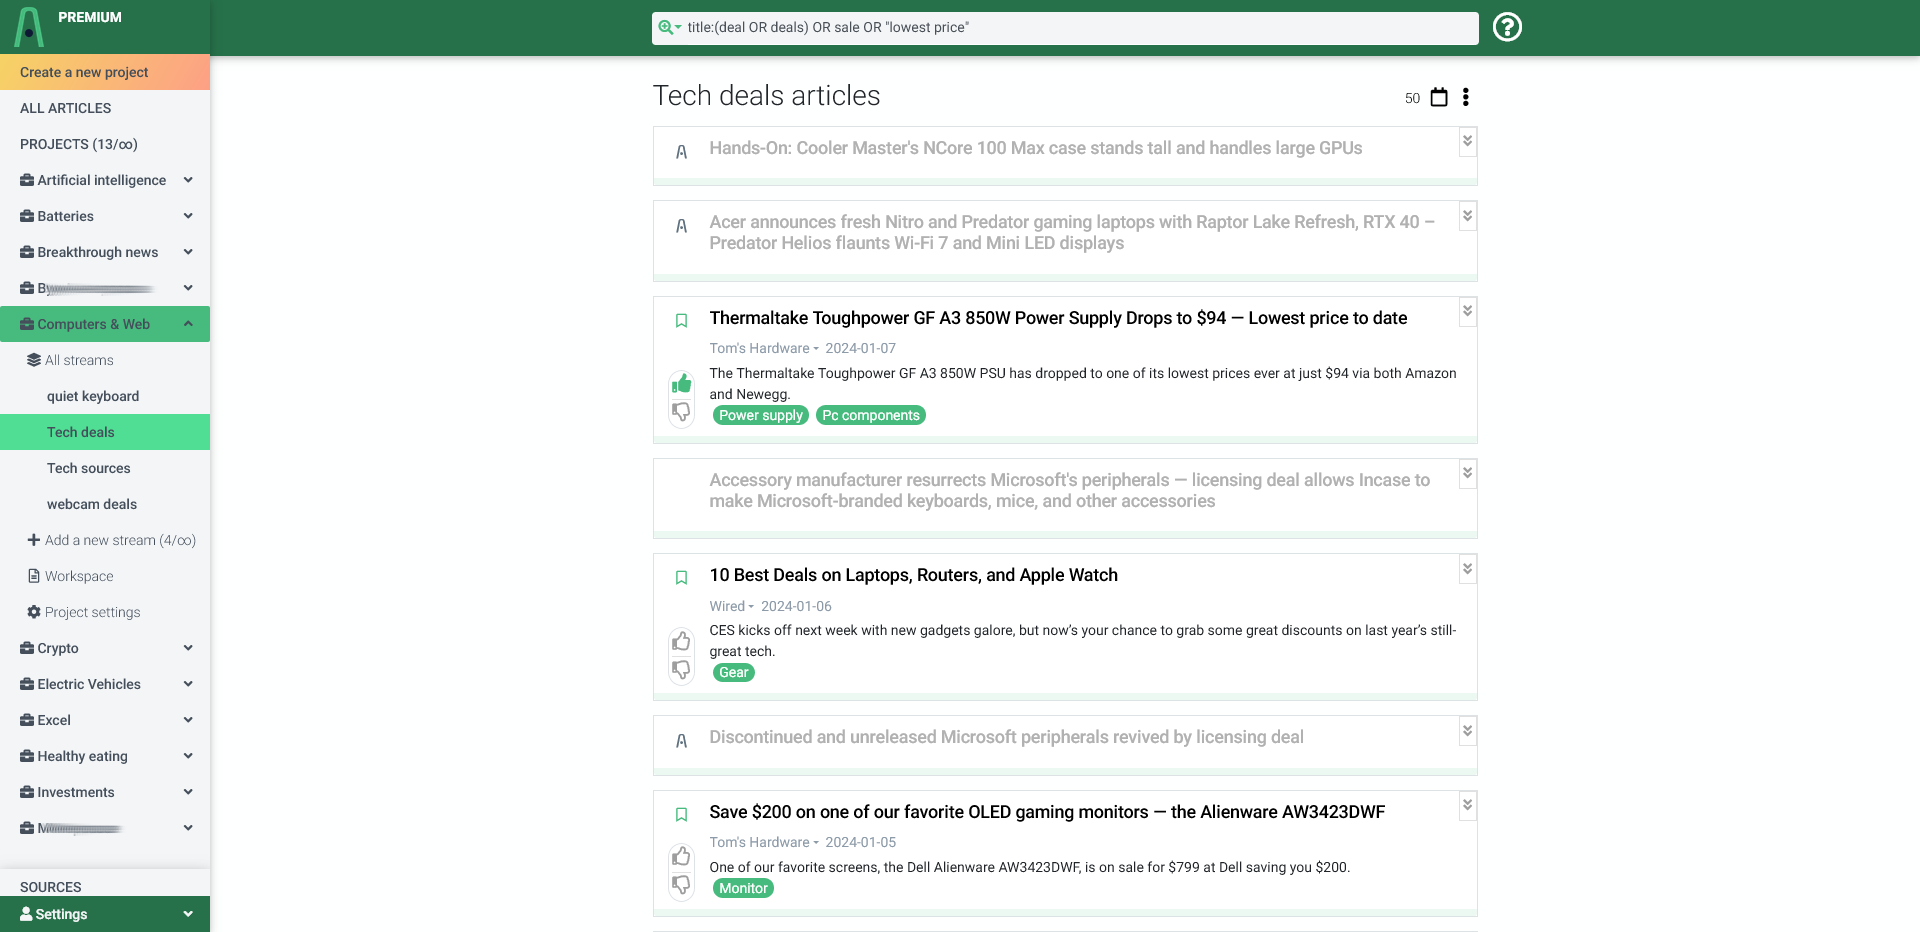Thumbs down the Alienware monitor article
Screen dimensions: 1920x932
(x=681, y=885)
